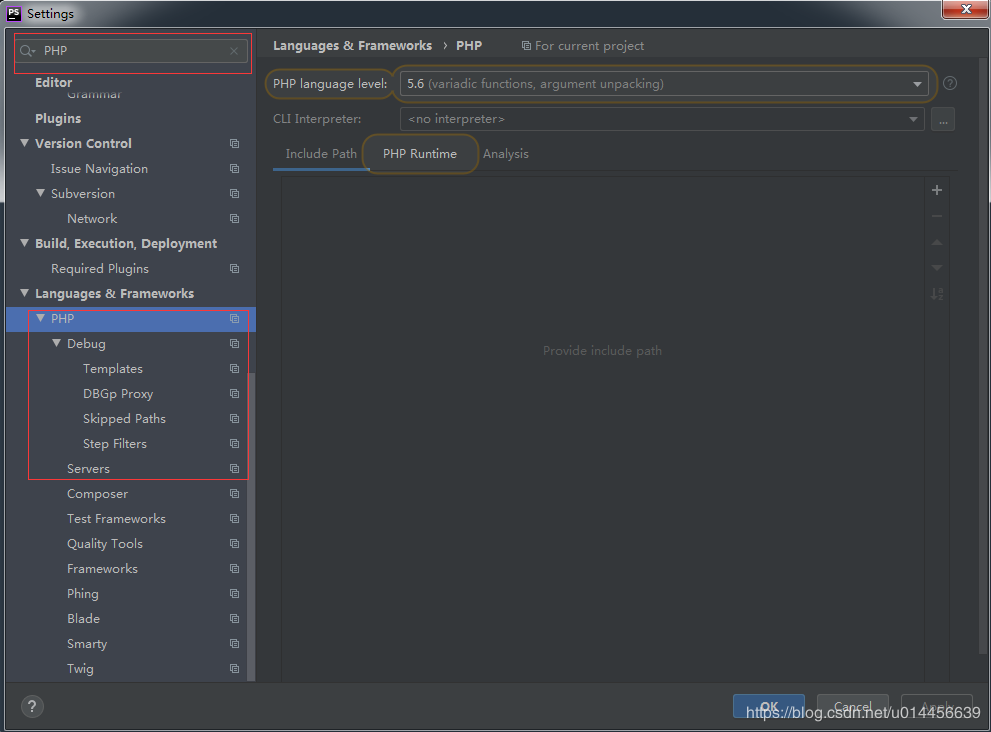Clear the PHP search field with X
The image size is (991, 732).
tap(234, 51)
